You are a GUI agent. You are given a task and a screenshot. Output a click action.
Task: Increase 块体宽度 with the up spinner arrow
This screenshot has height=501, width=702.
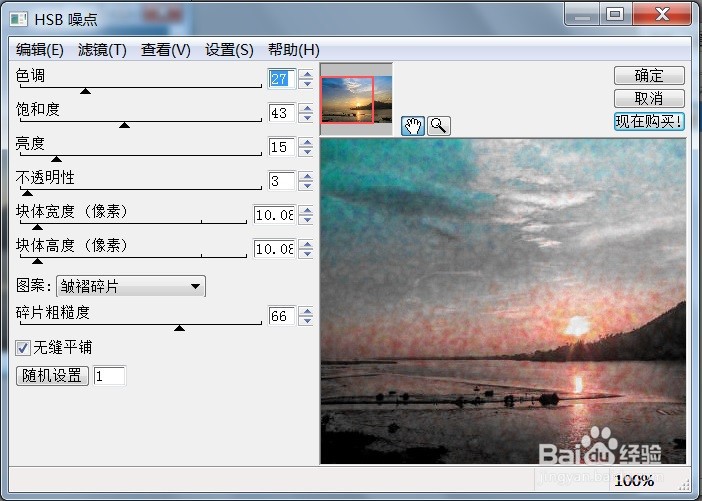(x=307, y=210)
